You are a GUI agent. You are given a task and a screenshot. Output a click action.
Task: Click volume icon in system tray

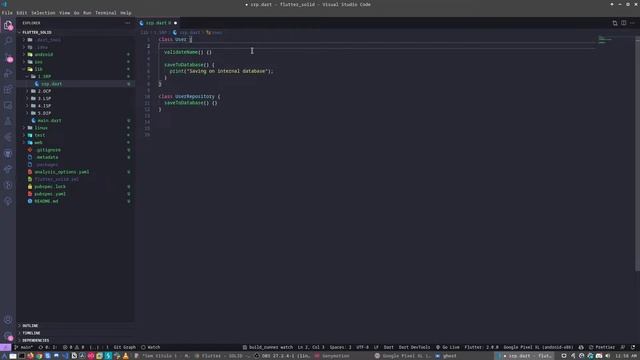pos(608,356)
